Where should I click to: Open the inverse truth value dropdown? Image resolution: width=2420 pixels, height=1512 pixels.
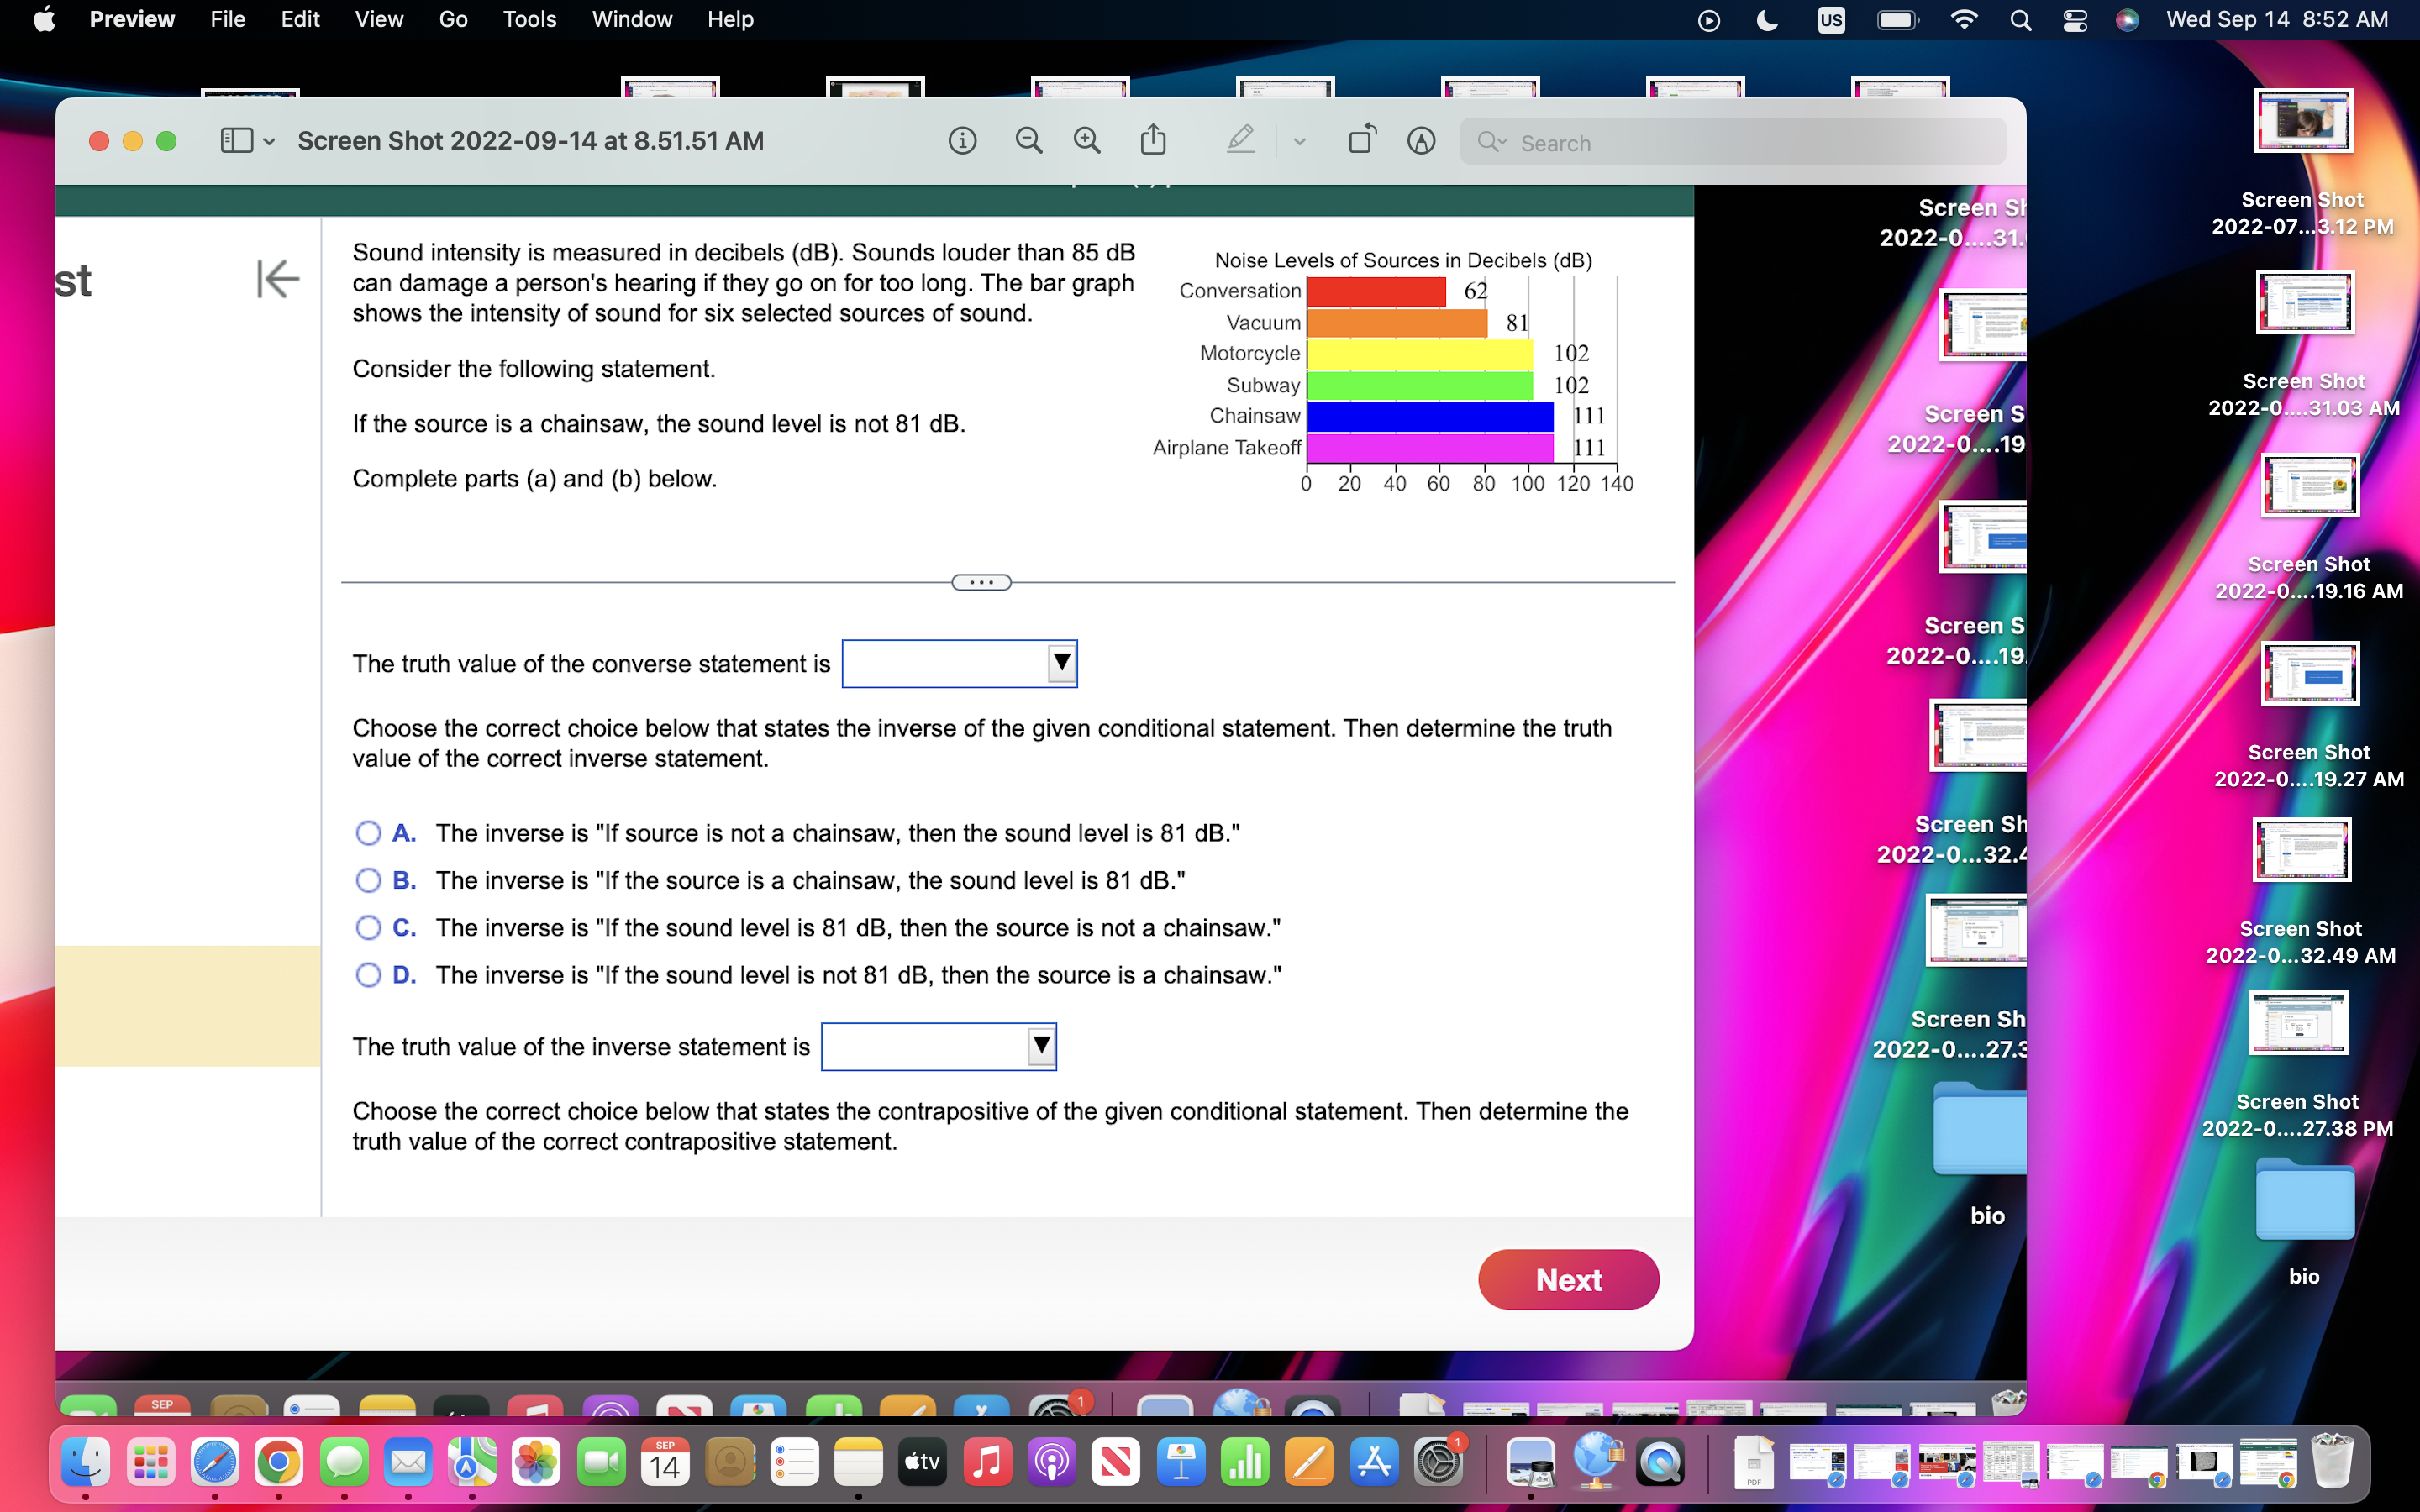pos(938,1046)
